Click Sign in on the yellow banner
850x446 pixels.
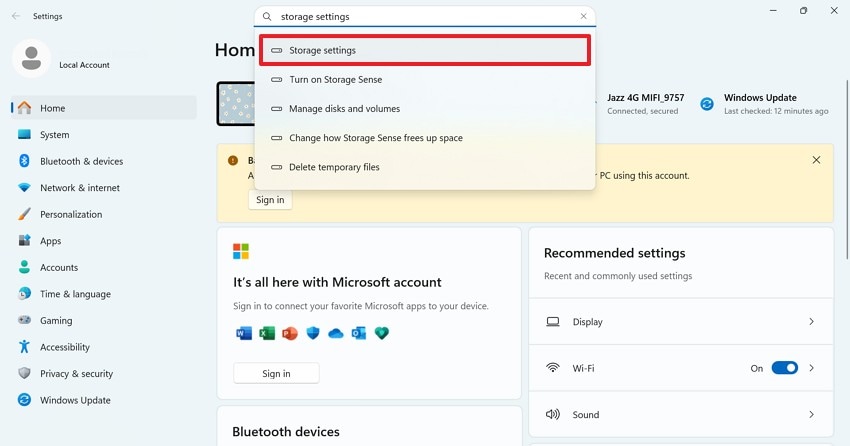(x=270, y=199)
